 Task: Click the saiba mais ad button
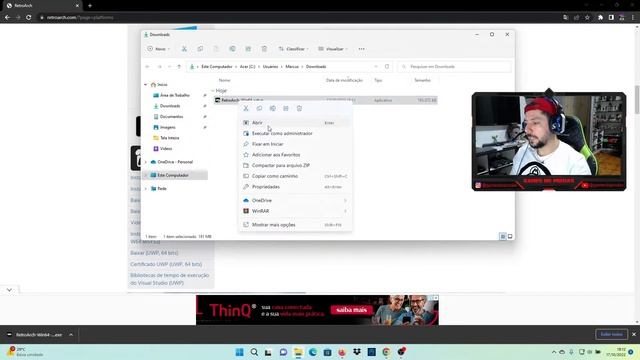351,310
